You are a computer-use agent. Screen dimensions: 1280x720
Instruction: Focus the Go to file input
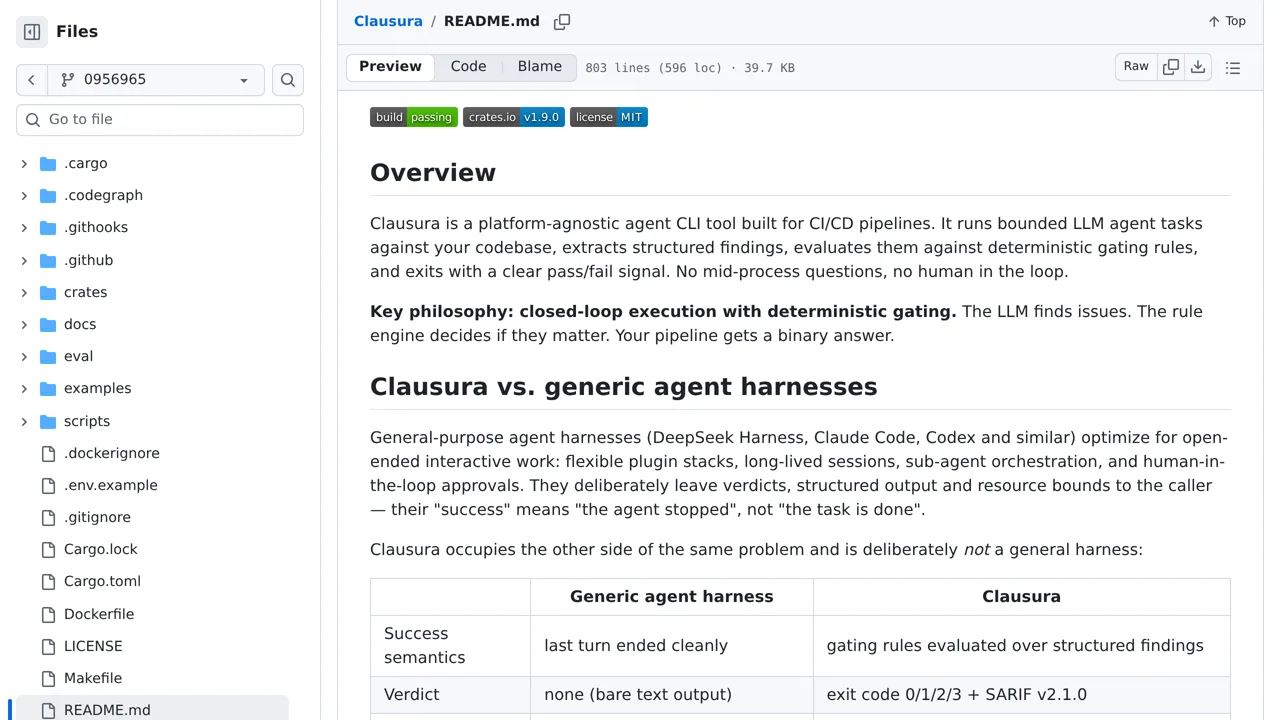[160, 119]
